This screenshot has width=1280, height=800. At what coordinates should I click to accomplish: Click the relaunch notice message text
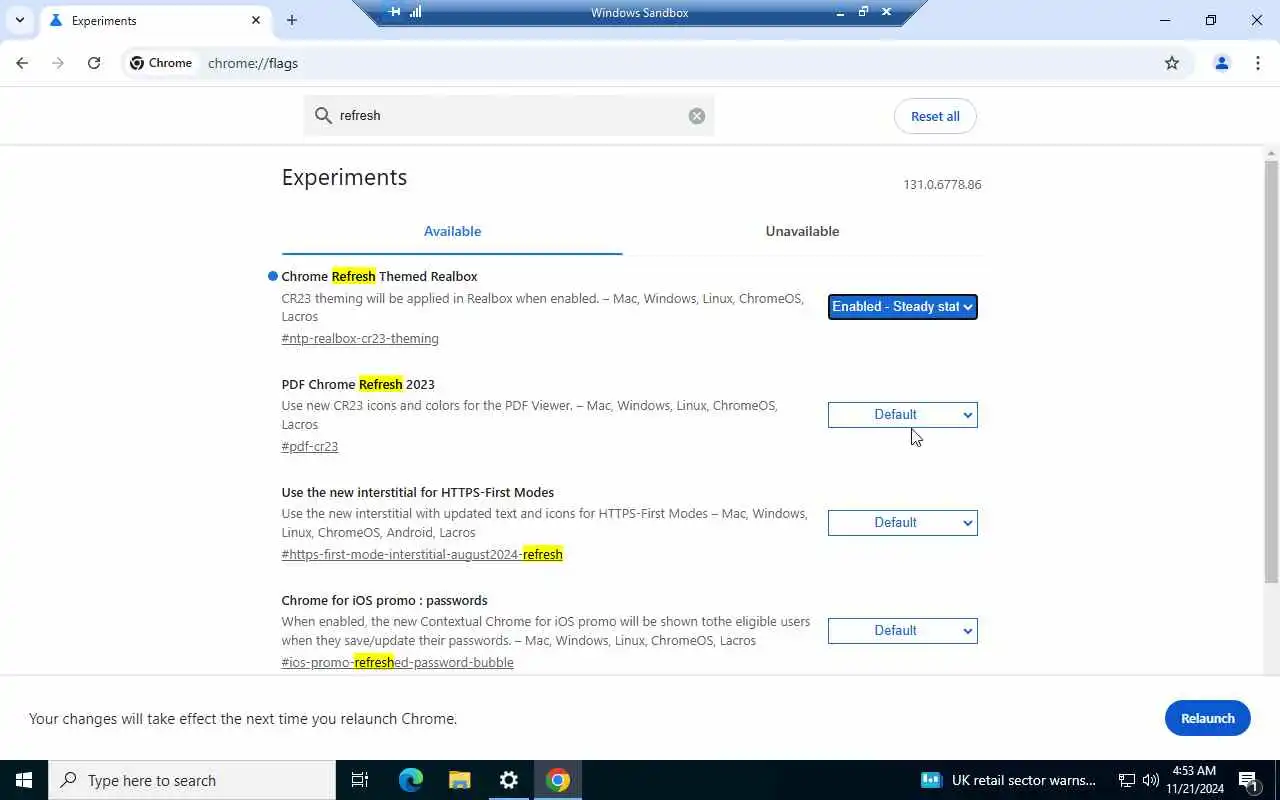click(x=243, y=718)
